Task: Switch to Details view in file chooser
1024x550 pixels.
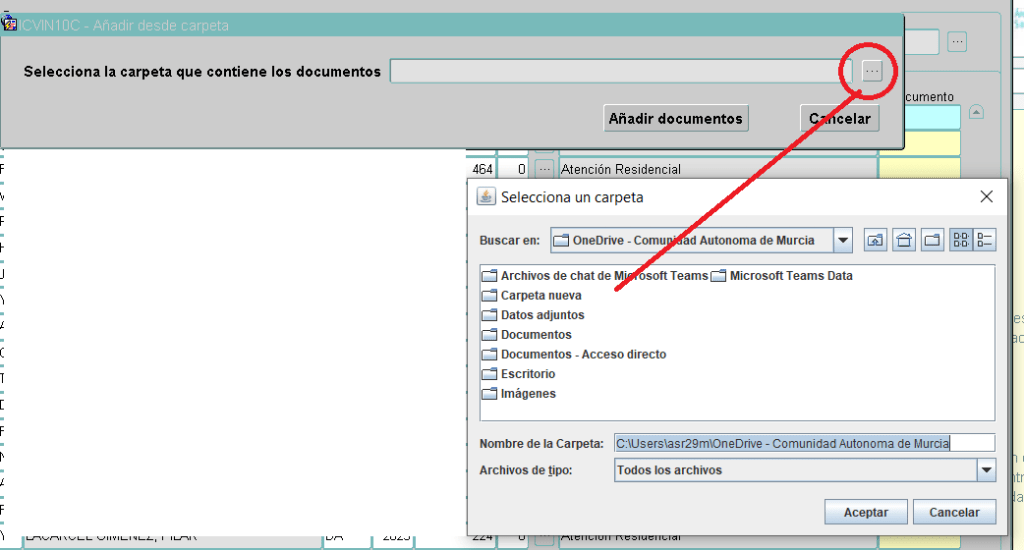Action: 985,240
